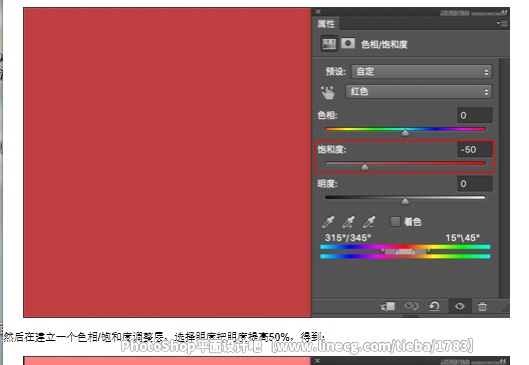Reset adjustment to defaults
This screenshot has height=365, width=529.
point(434,306)
